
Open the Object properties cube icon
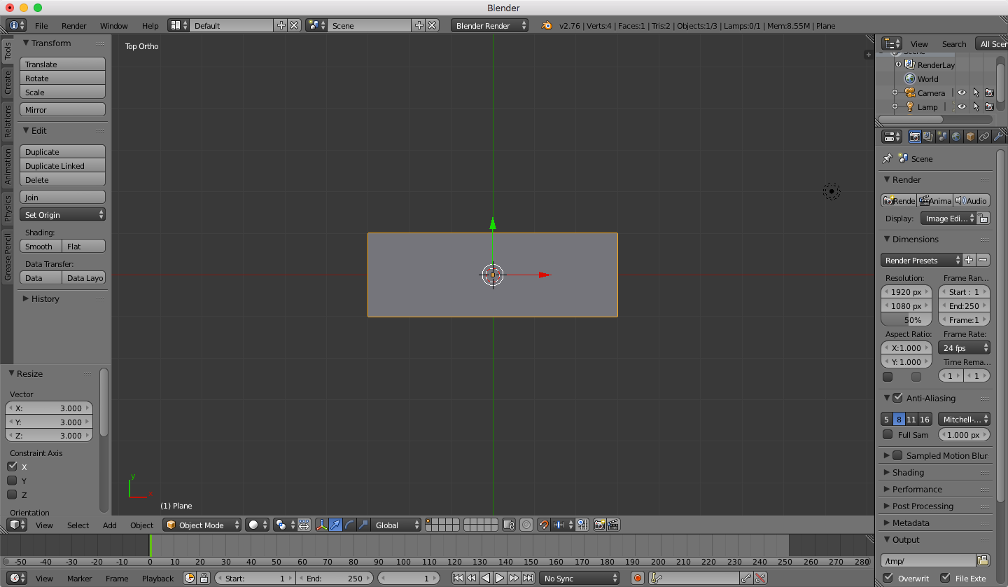coord(970,136)
